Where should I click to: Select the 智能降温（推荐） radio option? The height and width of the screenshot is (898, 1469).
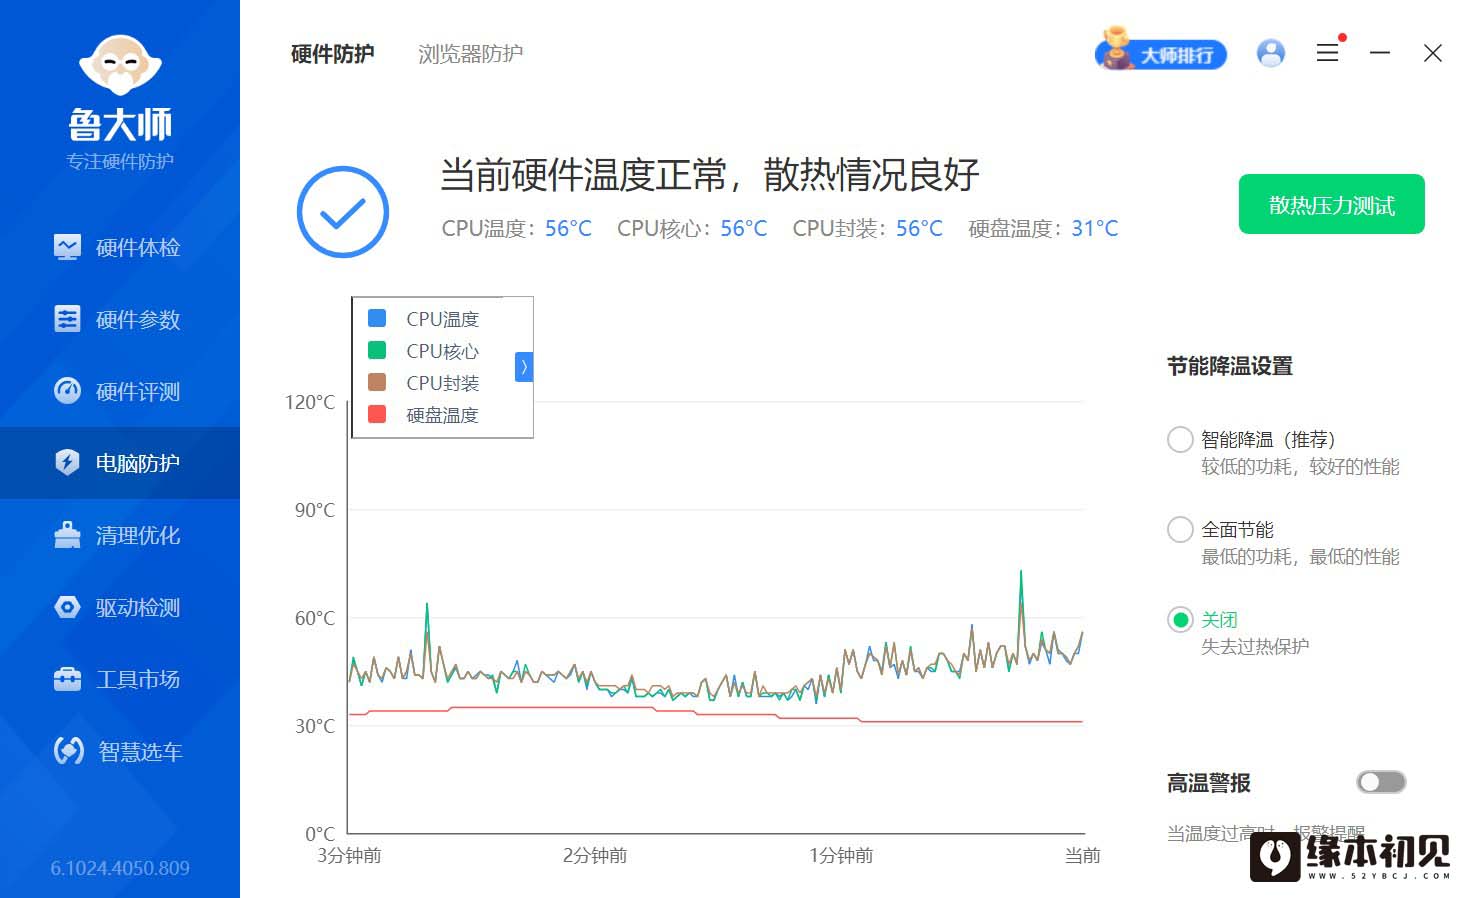point(1180,440)
